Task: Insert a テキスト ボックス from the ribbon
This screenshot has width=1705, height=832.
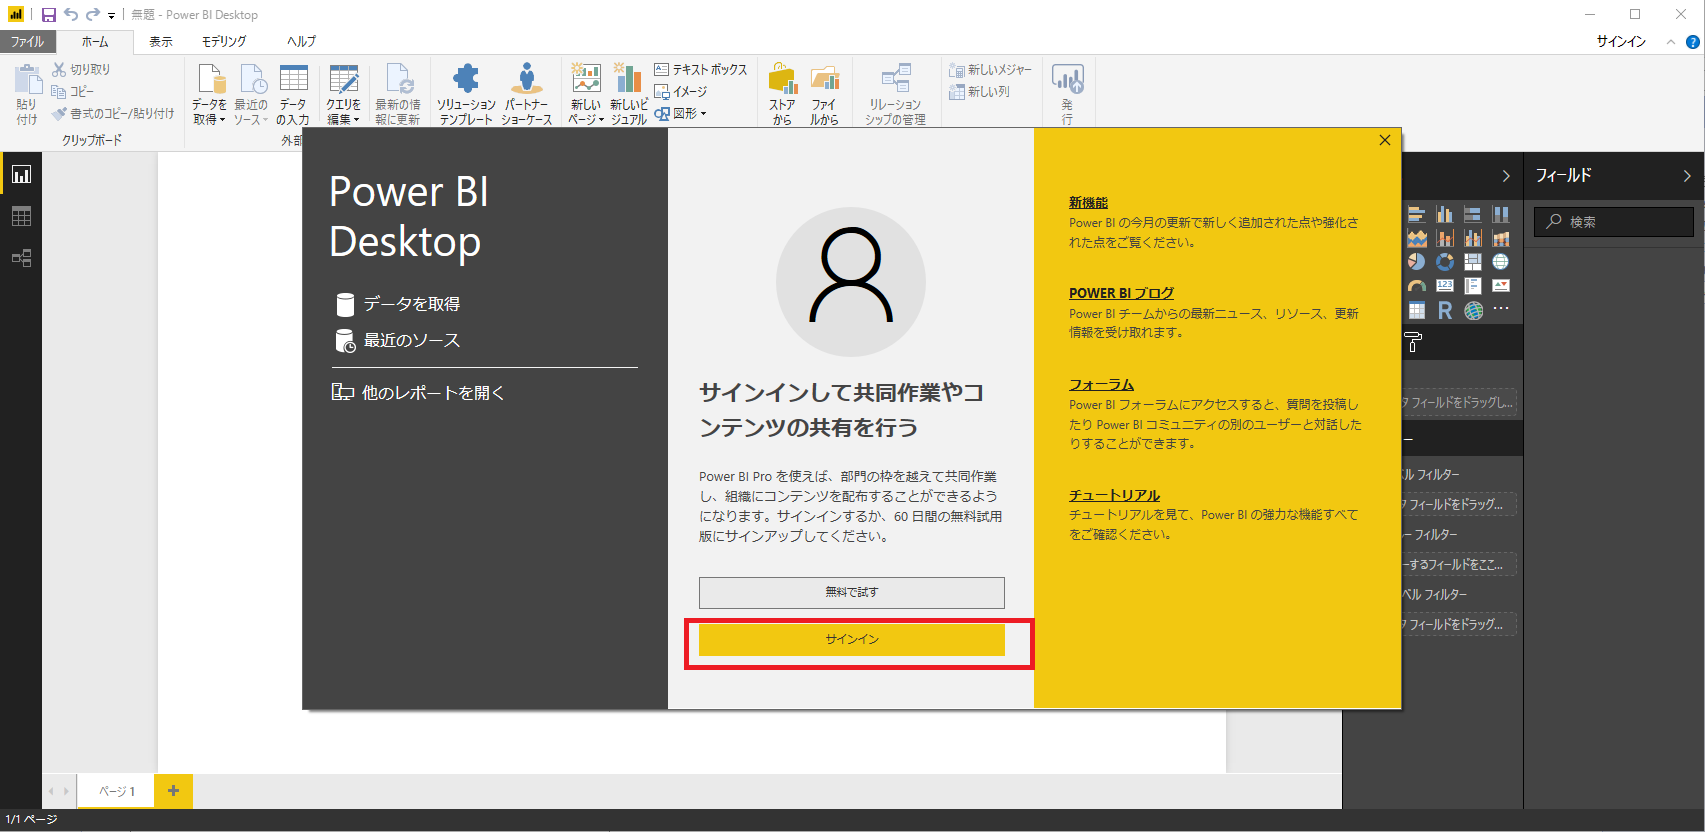Action: point(701,69)
